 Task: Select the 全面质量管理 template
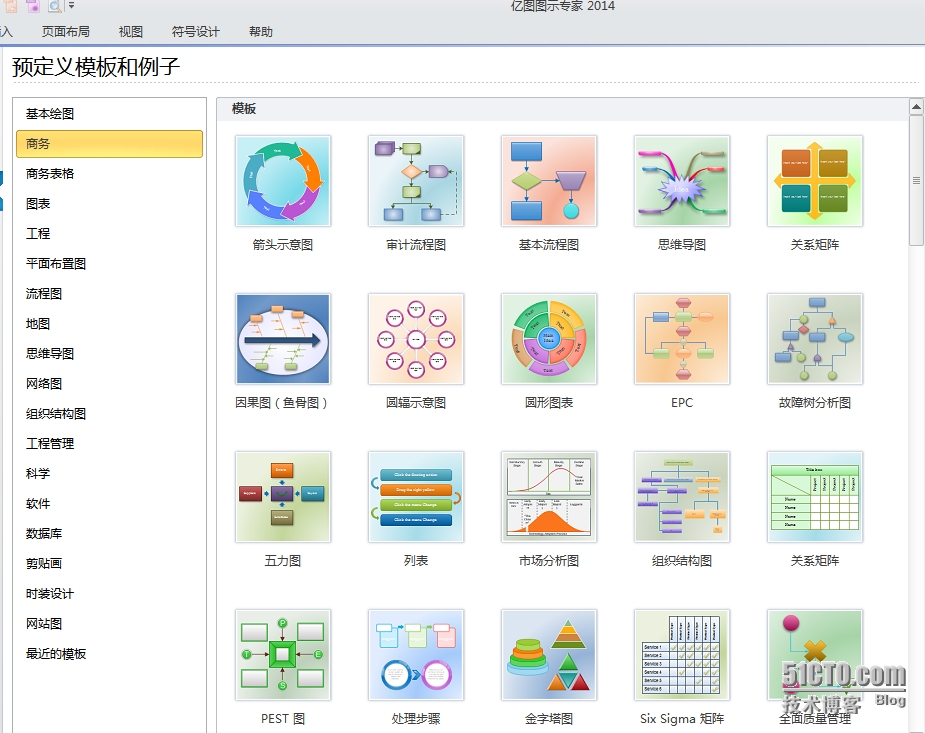coord(815,655)
